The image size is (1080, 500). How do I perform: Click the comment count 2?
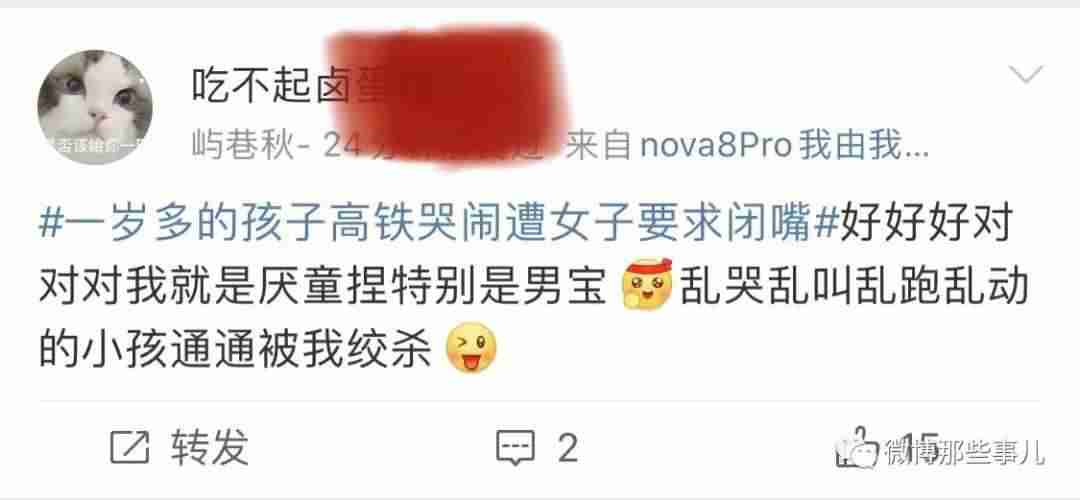[567, 449]
